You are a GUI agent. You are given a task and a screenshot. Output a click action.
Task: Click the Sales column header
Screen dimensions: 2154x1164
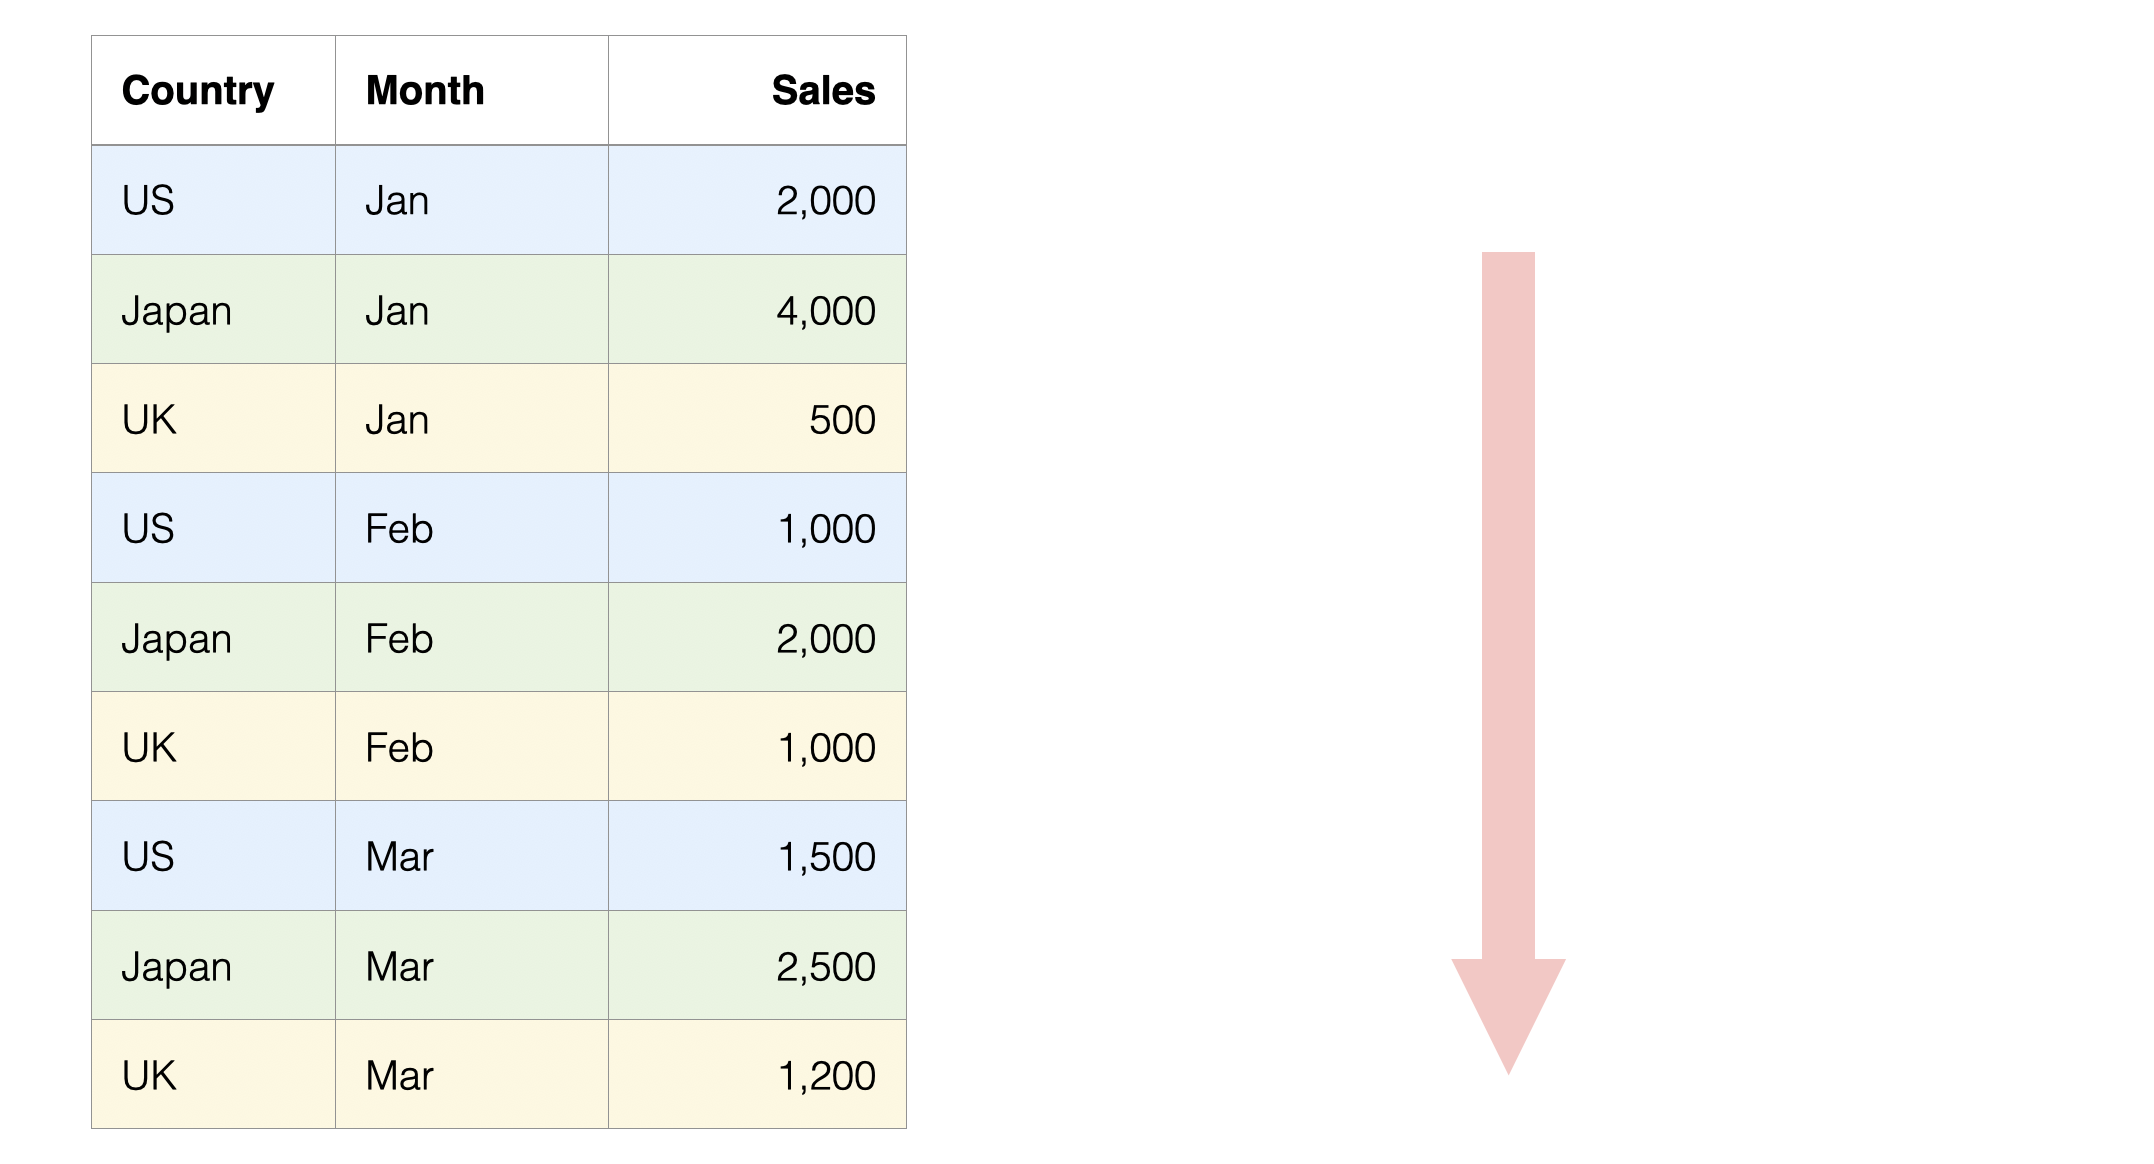point(822,91)
